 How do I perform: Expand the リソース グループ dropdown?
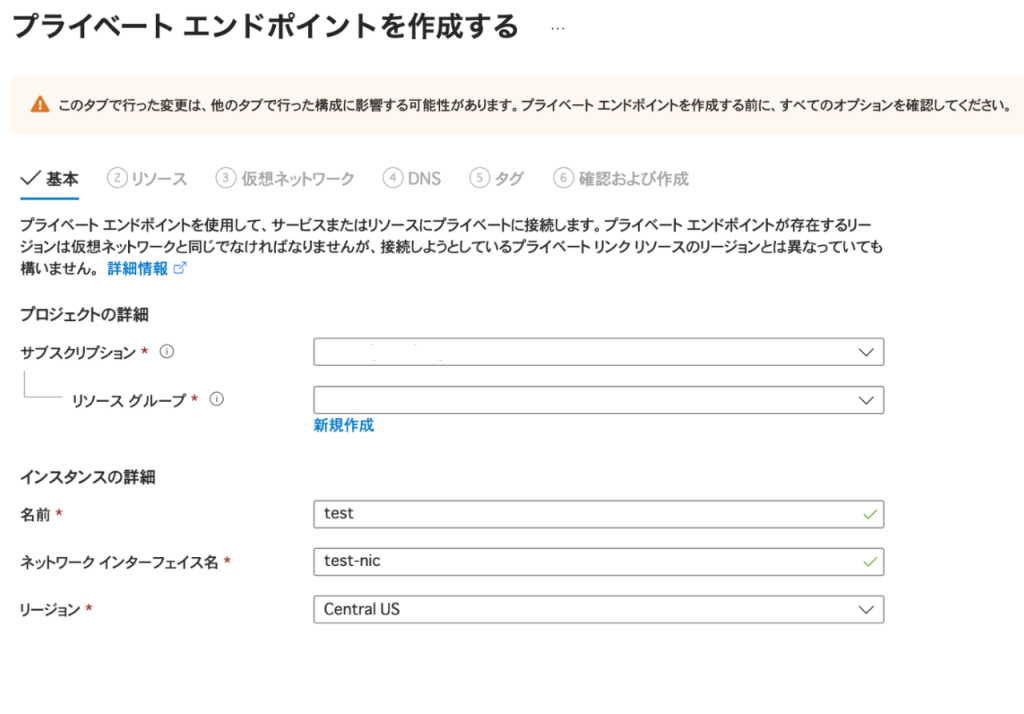[x=598, y=400]
